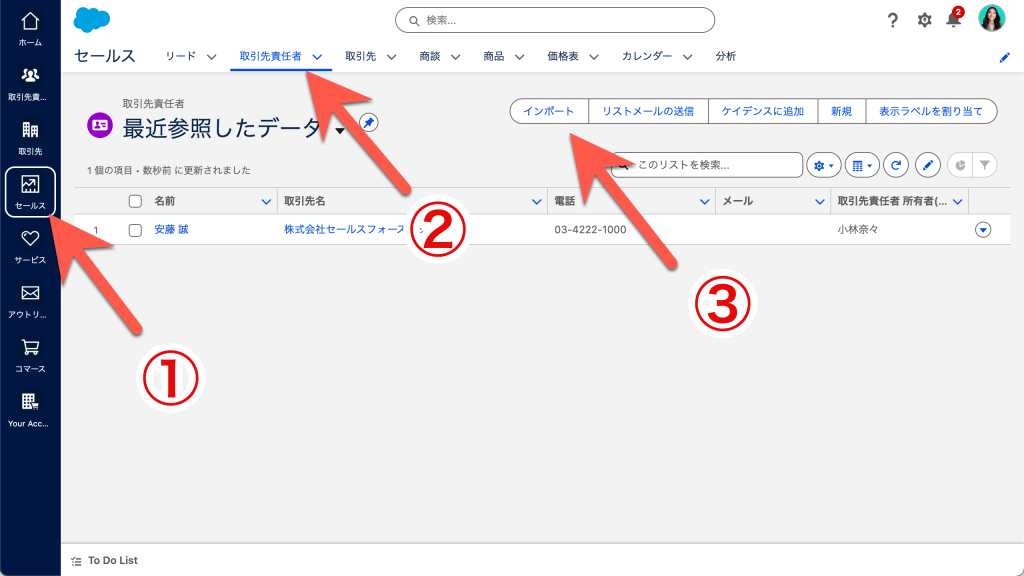This screenshot has height=576, width=1024.
Task: Open display as table dropdown
Action: pos(862,165)
